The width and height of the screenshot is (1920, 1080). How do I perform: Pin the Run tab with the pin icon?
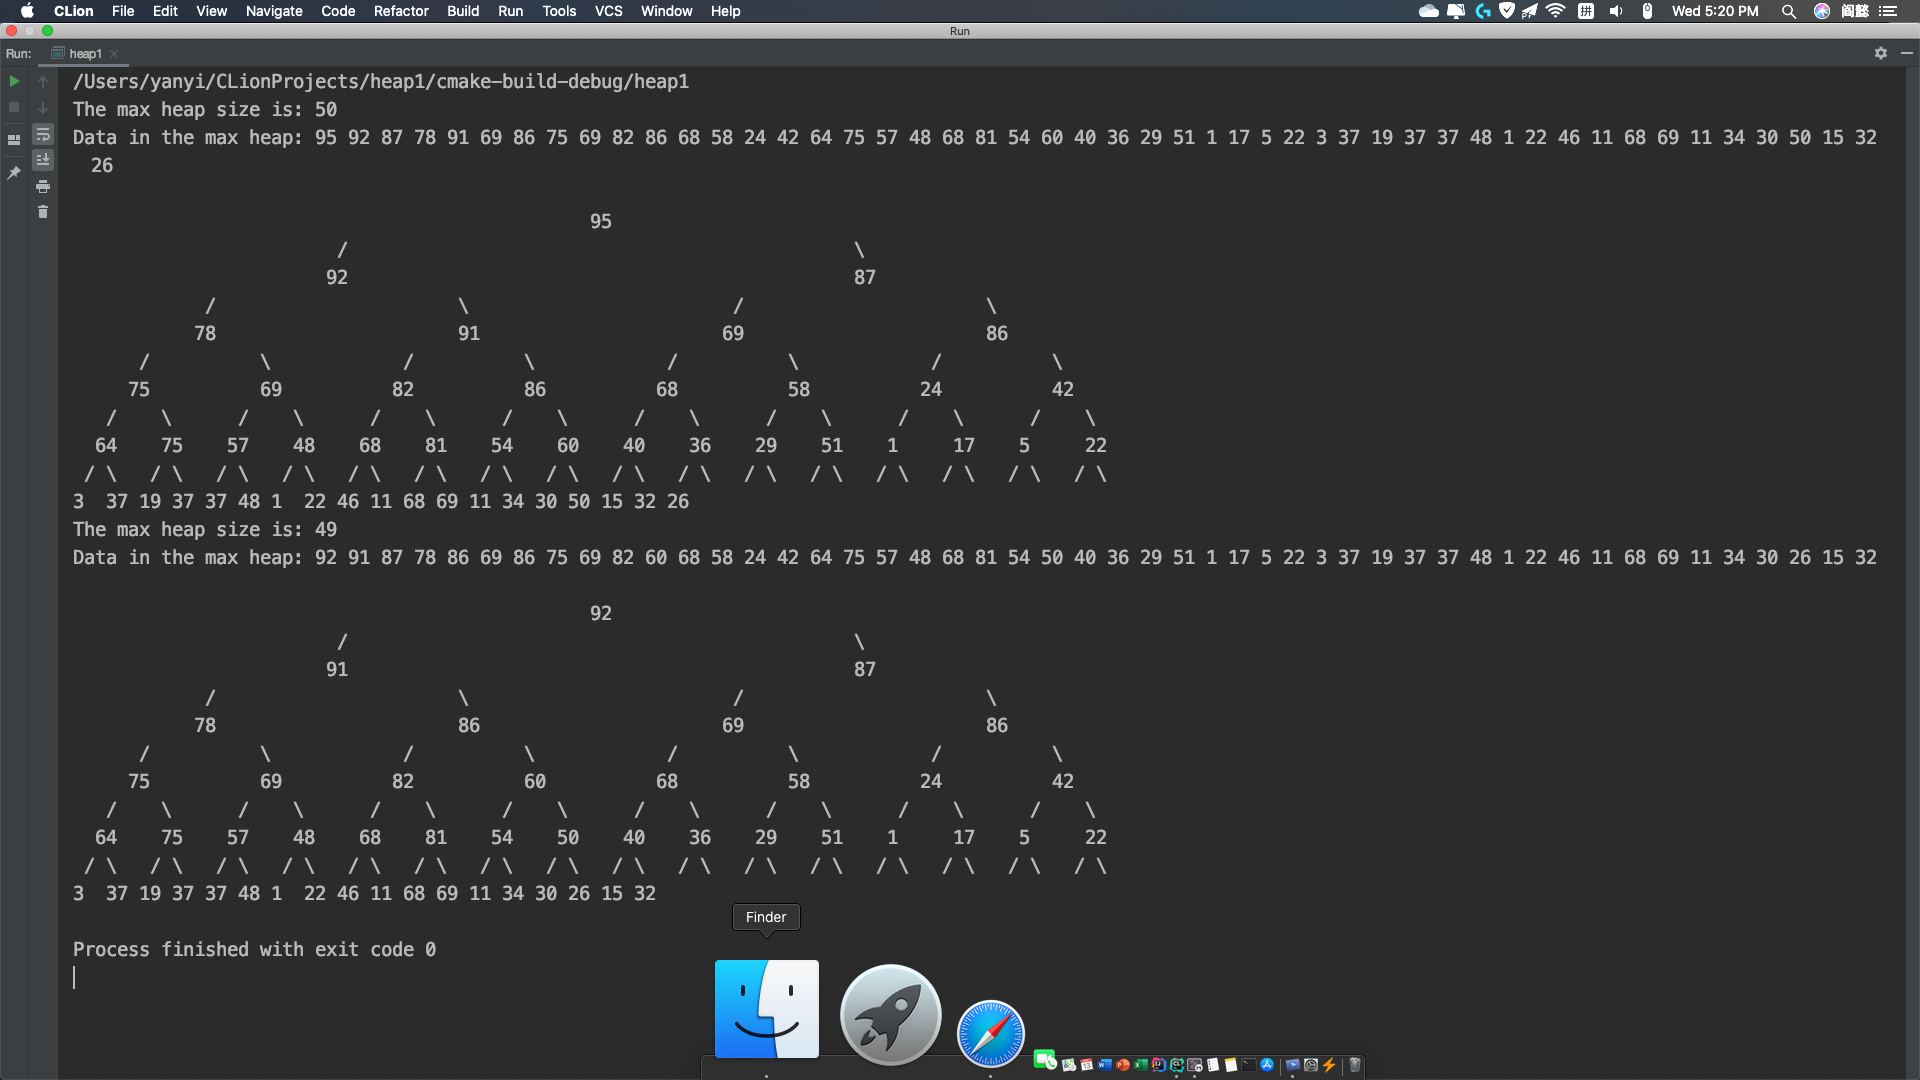point(14,173)
